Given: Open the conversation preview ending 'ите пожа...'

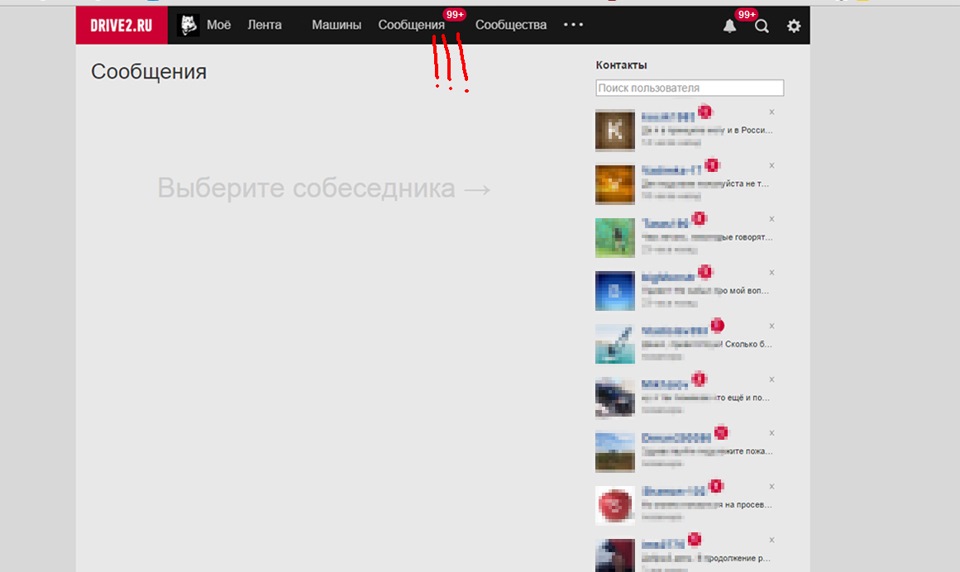Looking at the screenshot, I should [x=707, y=451].
